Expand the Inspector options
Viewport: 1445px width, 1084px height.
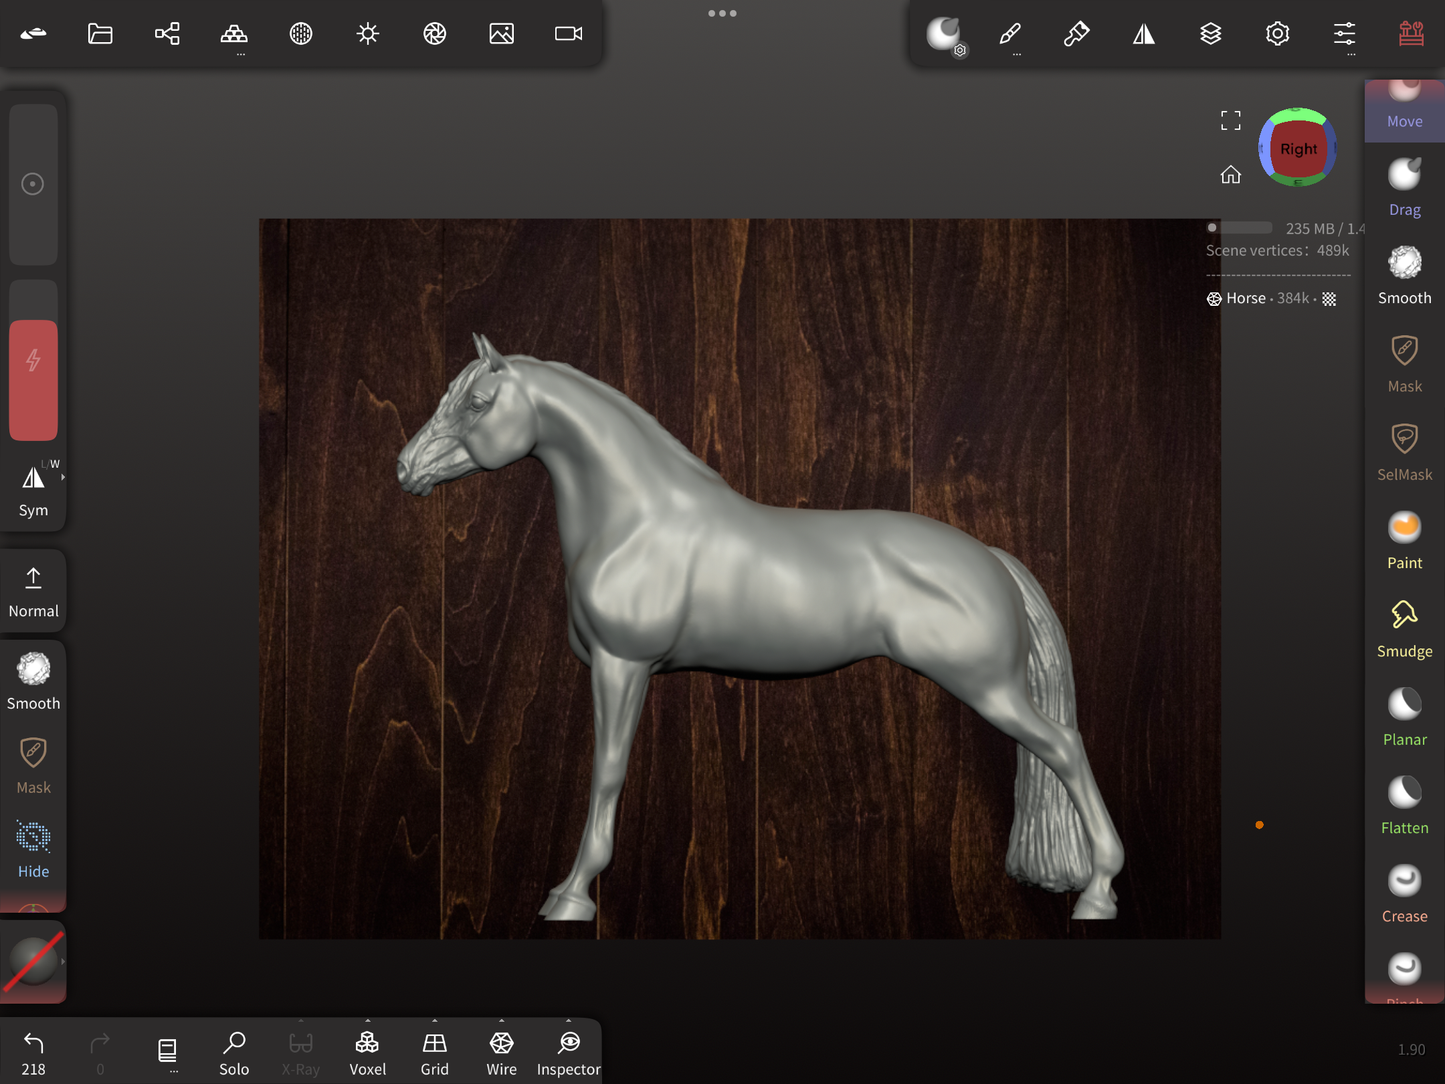pos(568,1022)
